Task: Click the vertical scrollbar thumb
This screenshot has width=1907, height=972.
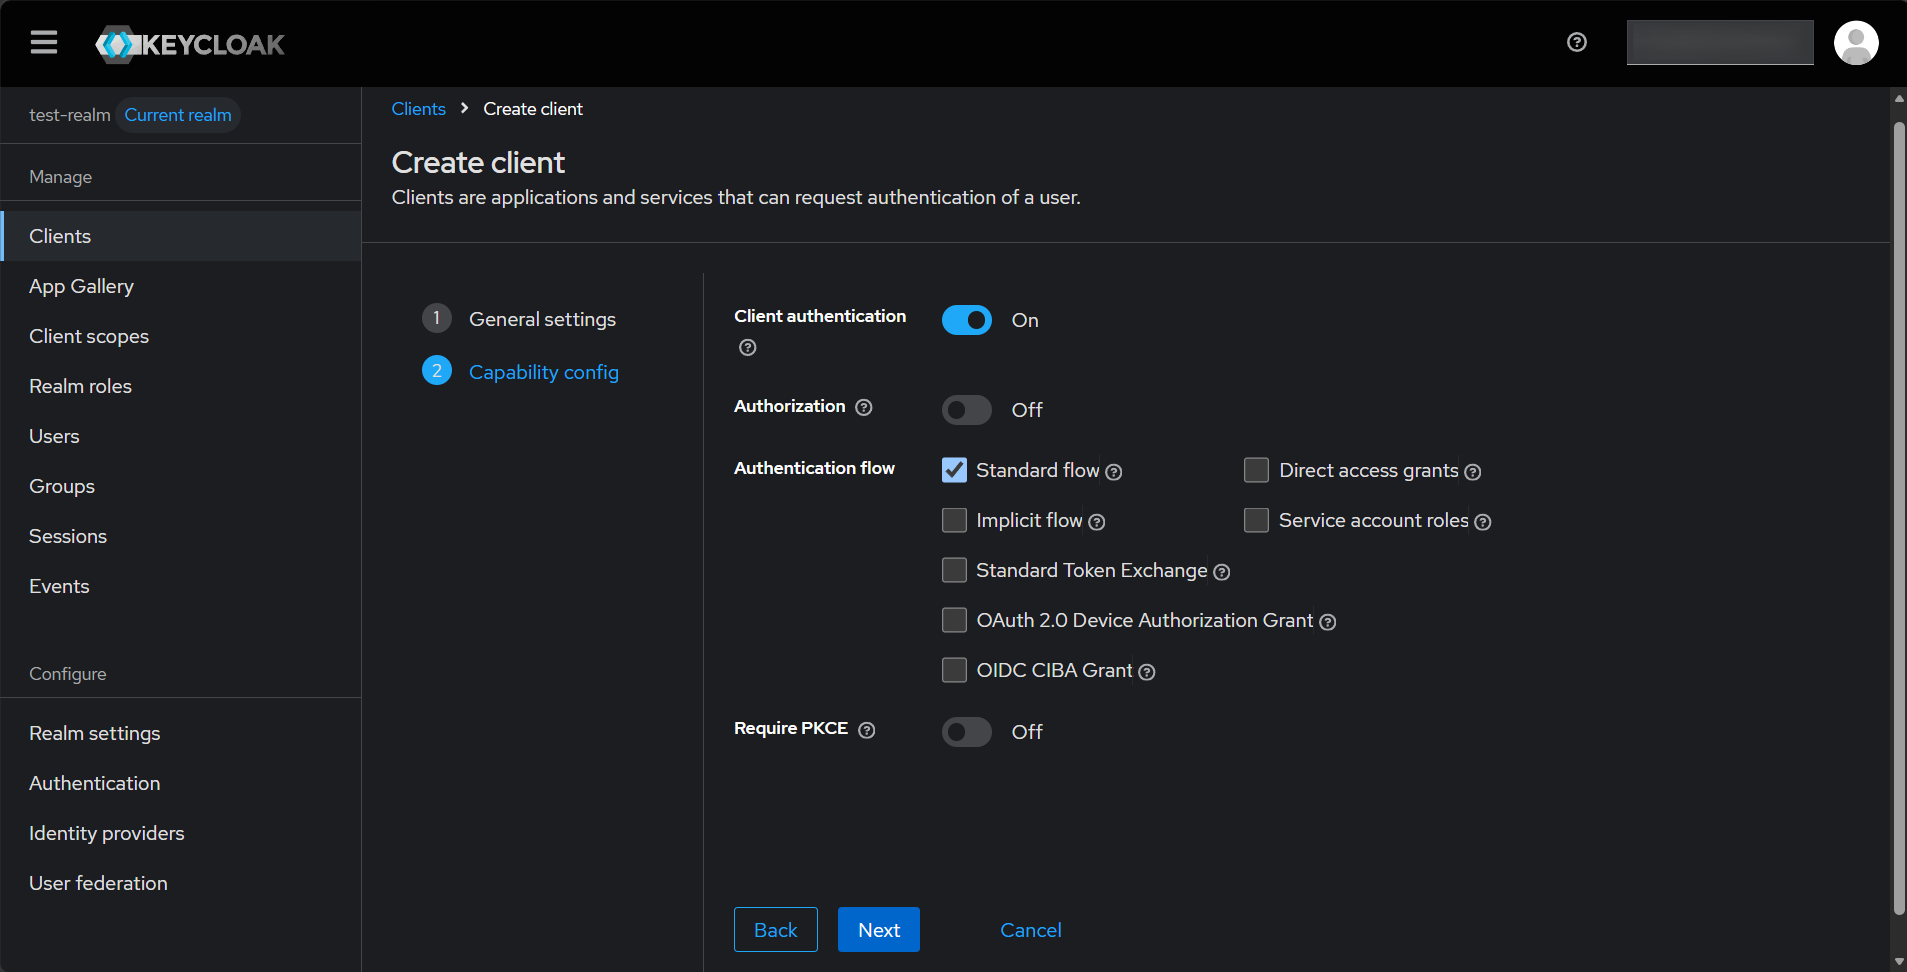Action: click(1899, 518)
